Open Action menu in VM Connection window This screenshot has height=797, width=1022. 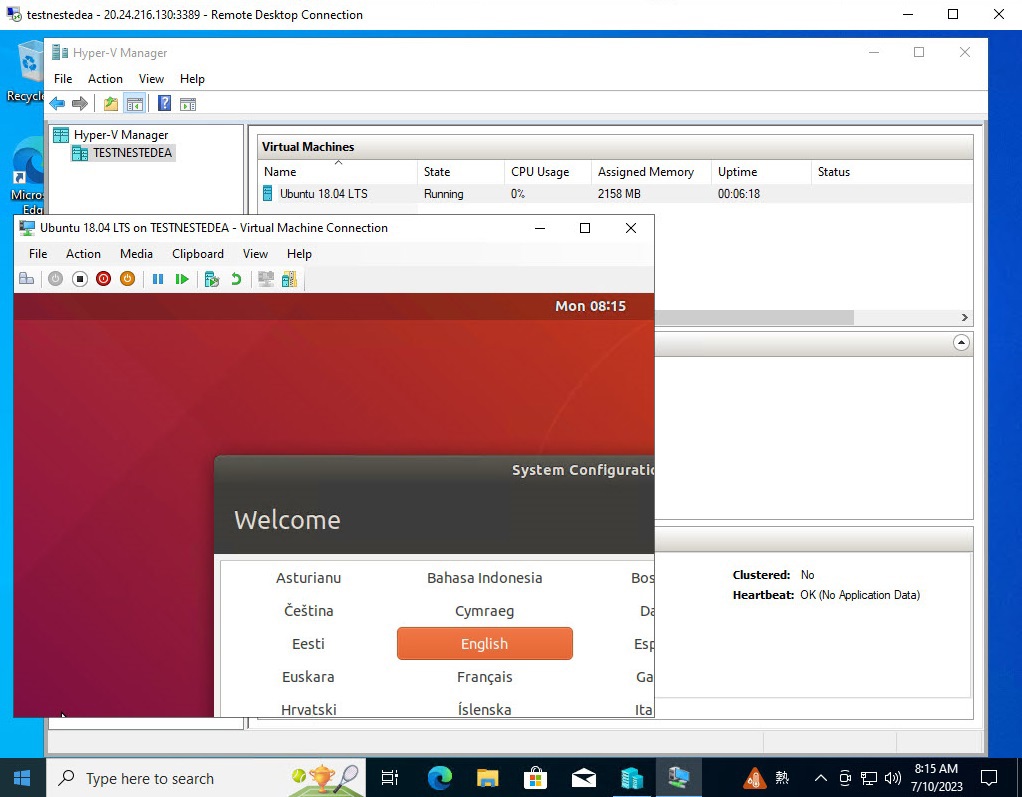[x=83, y=254]
